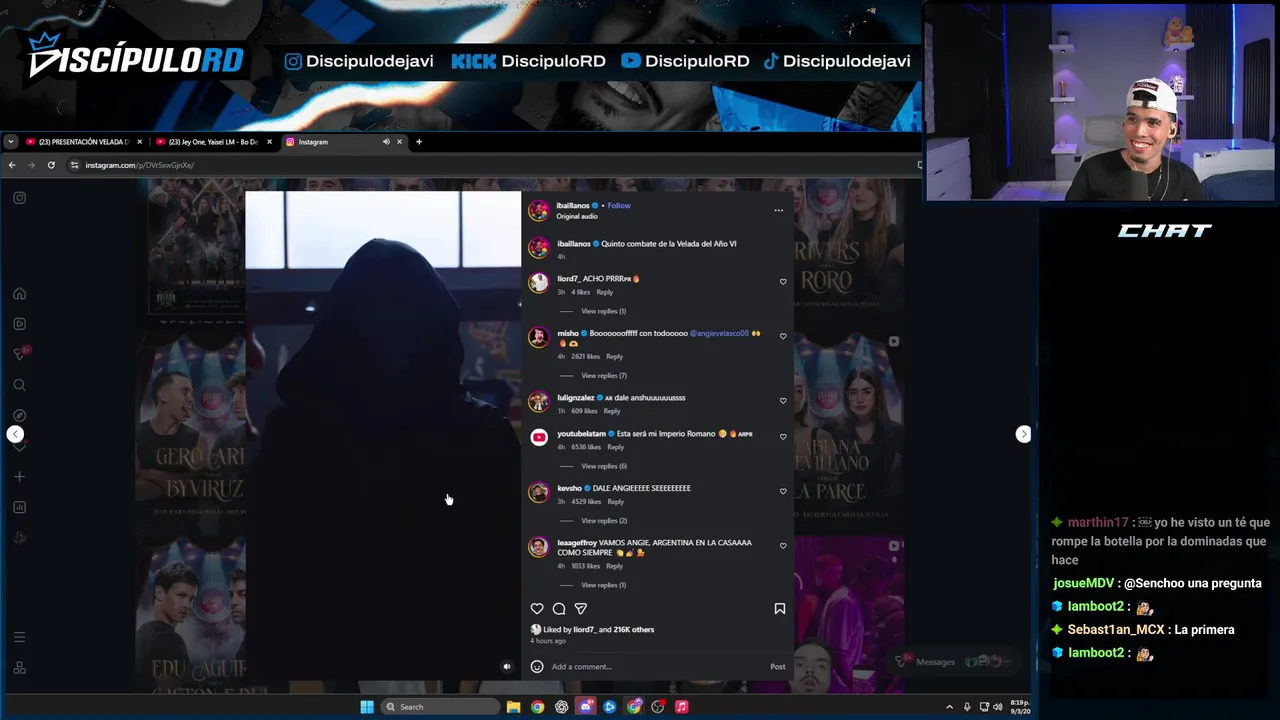Image resolution: width=1280 pixels, height=720 pixels.
Task: Open the dashboard chart icon in sidebar
Action: 19,507
